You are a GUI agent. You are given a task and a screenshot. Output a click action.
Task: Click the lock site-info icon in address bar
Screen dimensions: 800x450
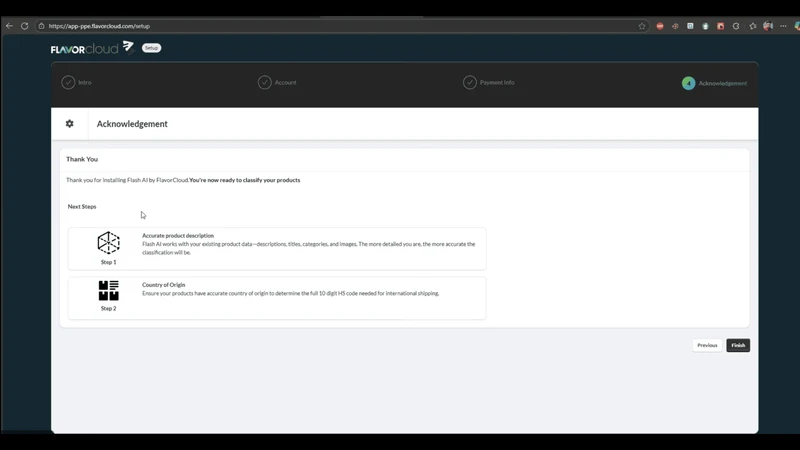(41, 26)
